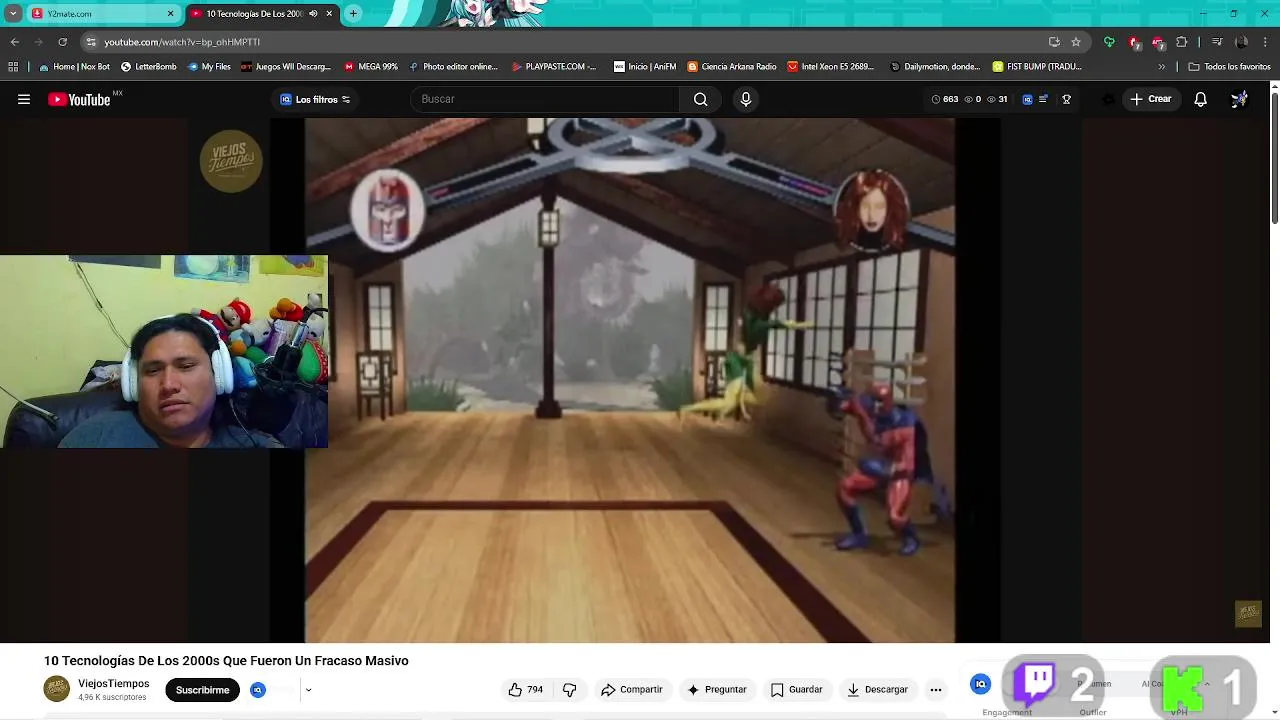
Task: Like the video with thumbs up
Action: pos(526,689)
